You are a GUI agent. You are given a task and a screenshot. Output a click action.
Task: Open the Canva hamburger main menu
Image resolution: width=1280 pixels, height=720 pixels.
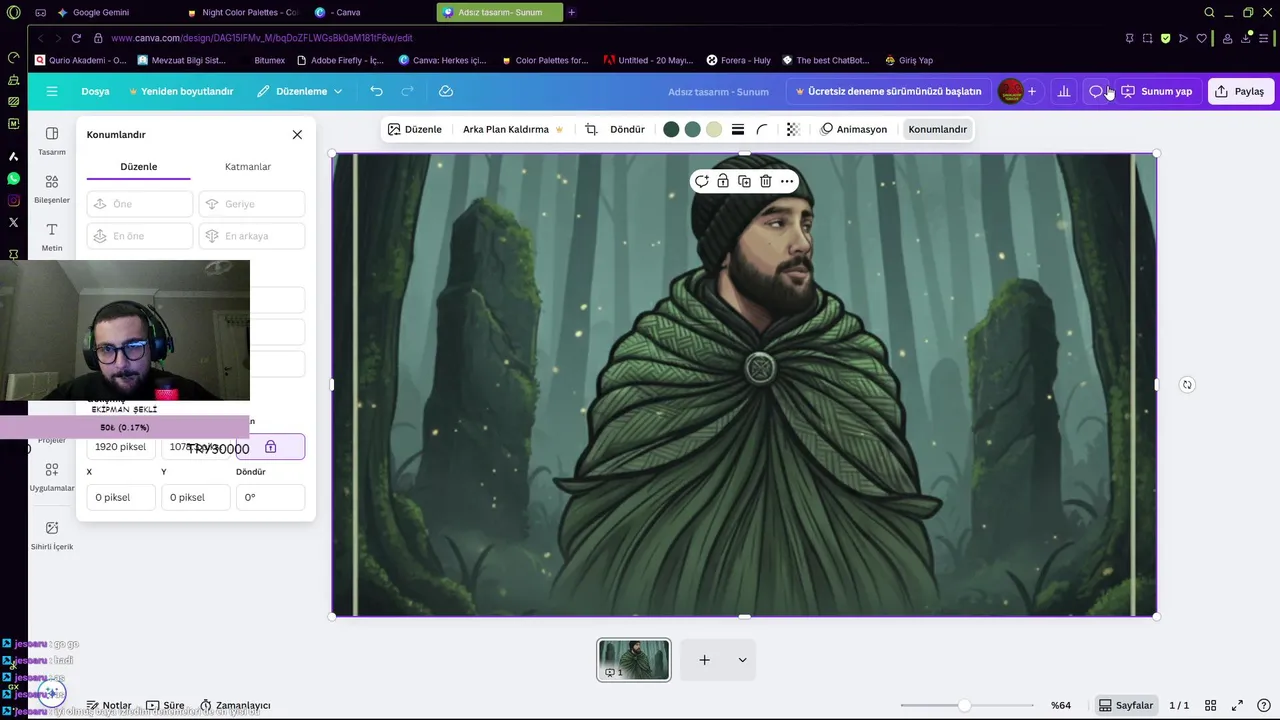coord(52,91)
